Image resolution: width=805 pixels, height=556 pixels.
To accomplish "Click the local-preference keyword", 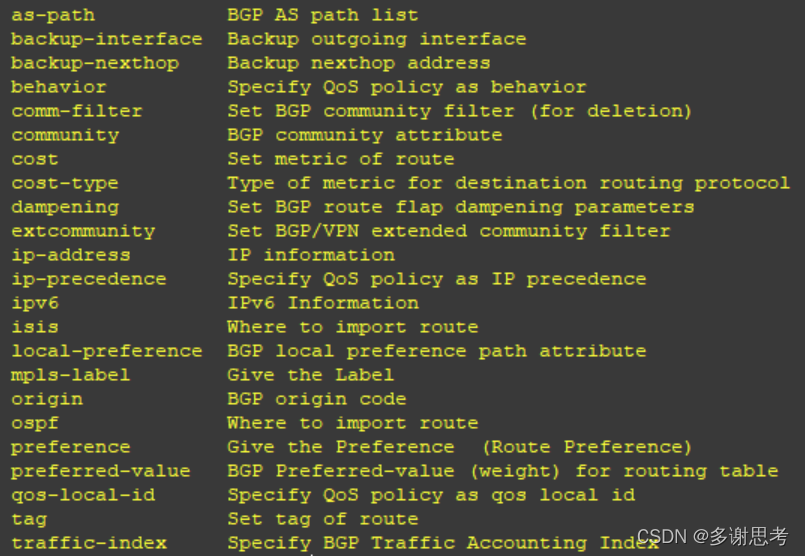I will pyautogui.click(x=107, y=351).
